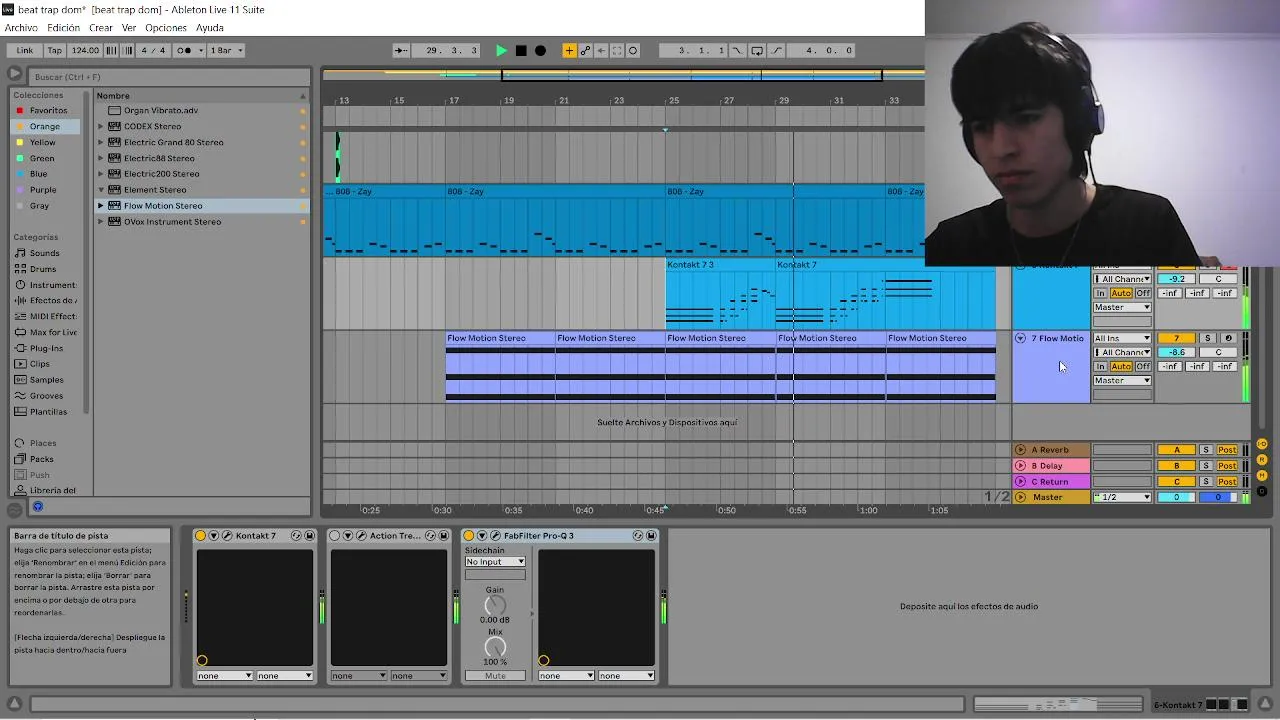
Task: Enable the Action Tre... device activator
Action: [335, 536]
